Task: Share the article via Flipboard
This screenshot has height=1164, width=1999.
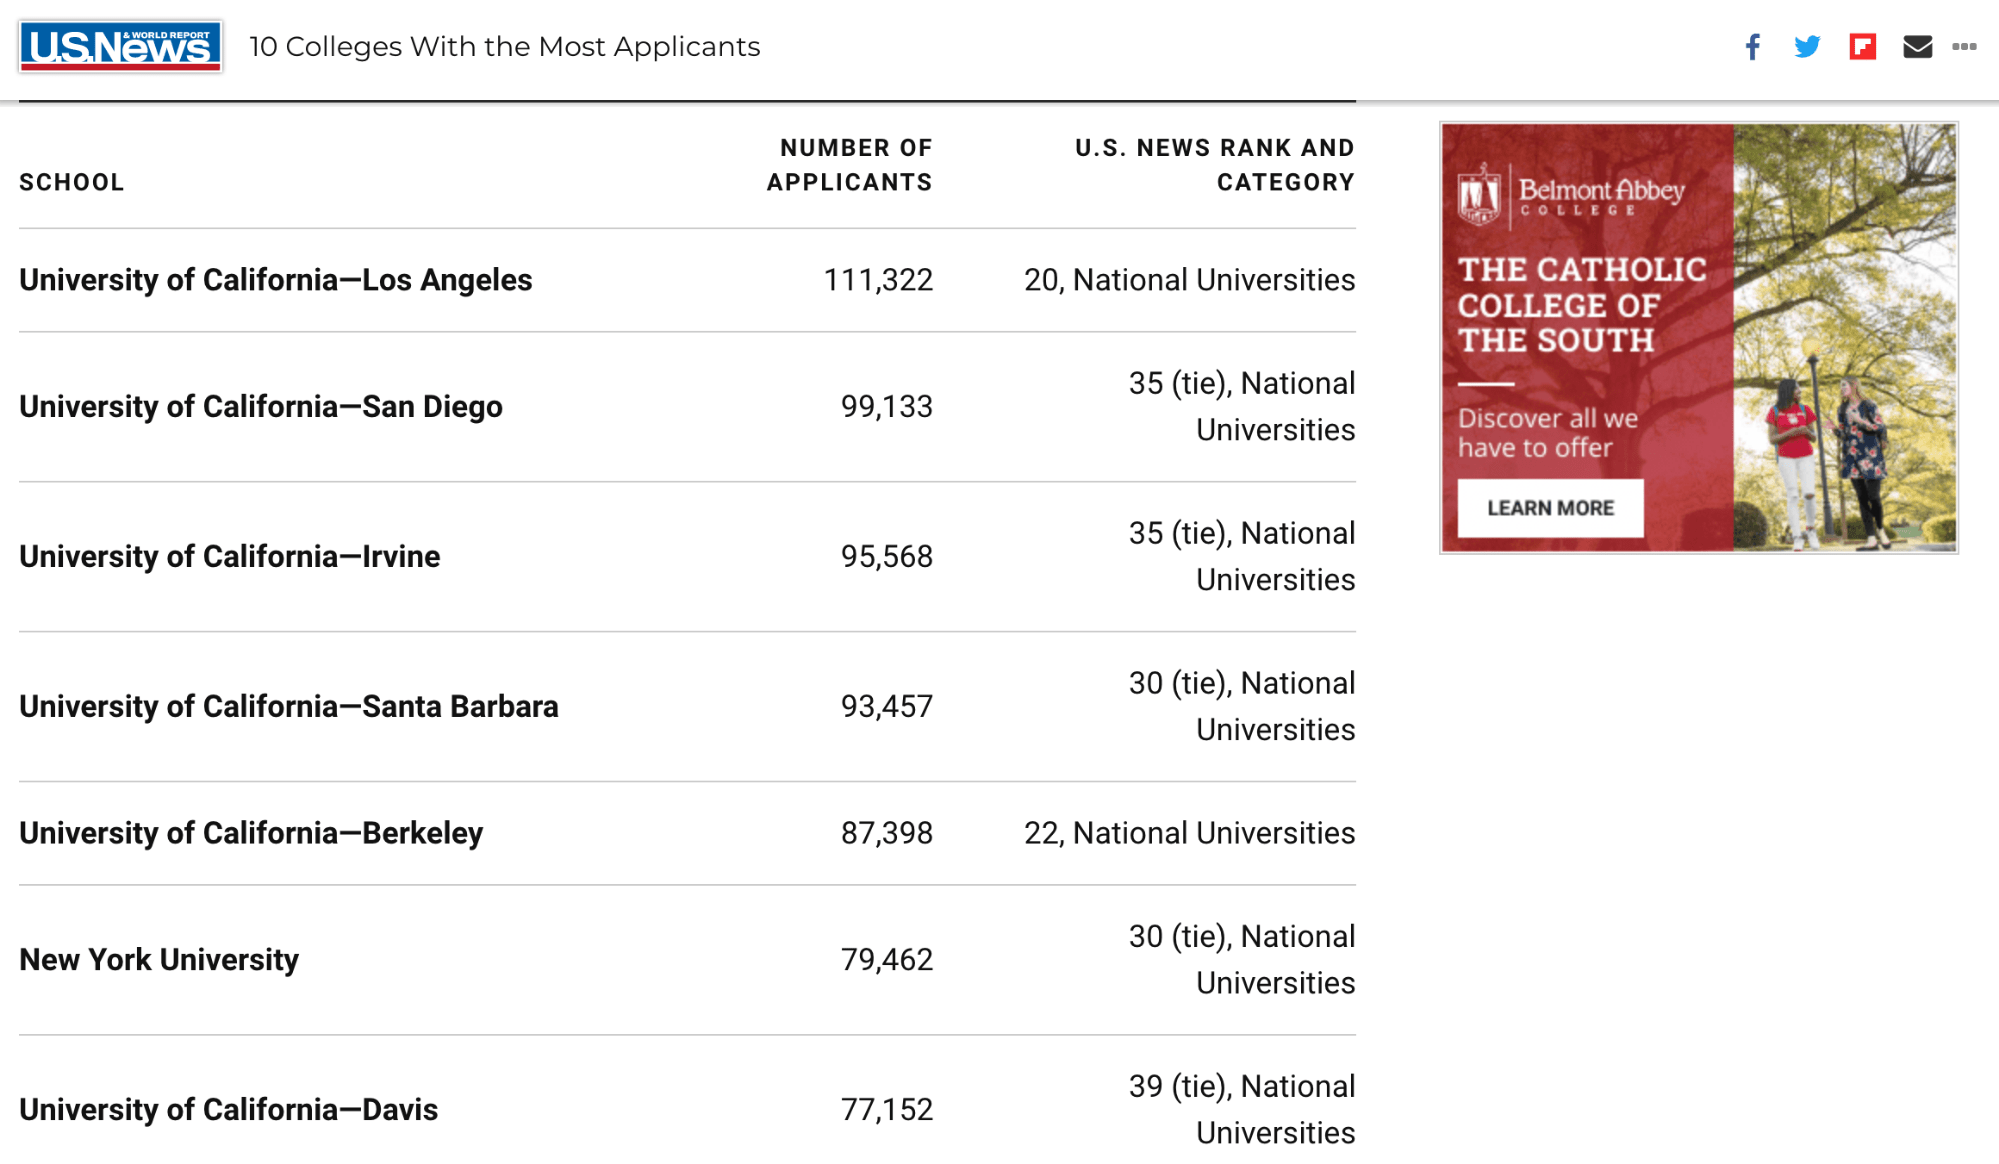Action: click(x=1862, y=46)
